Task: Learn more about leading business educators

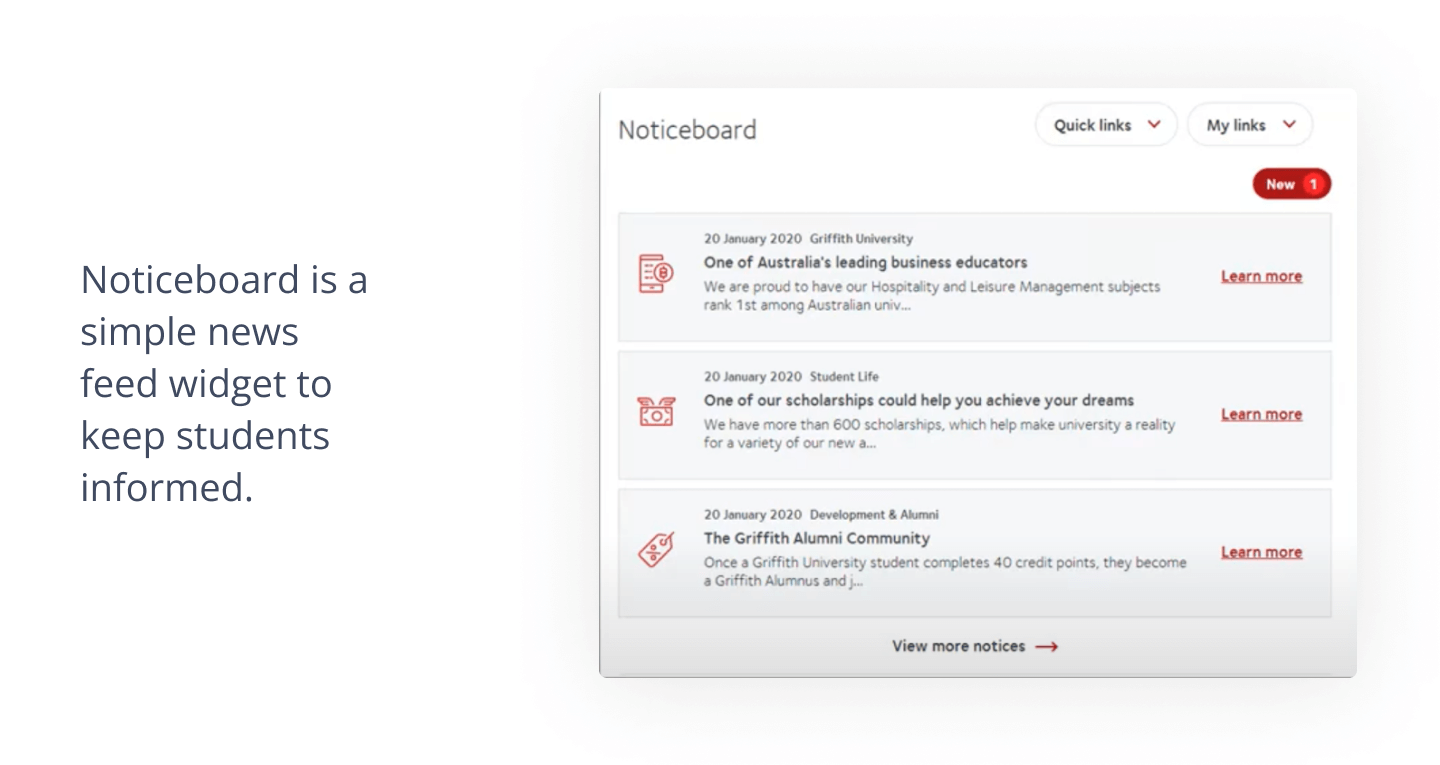Action: point(1261,277)
